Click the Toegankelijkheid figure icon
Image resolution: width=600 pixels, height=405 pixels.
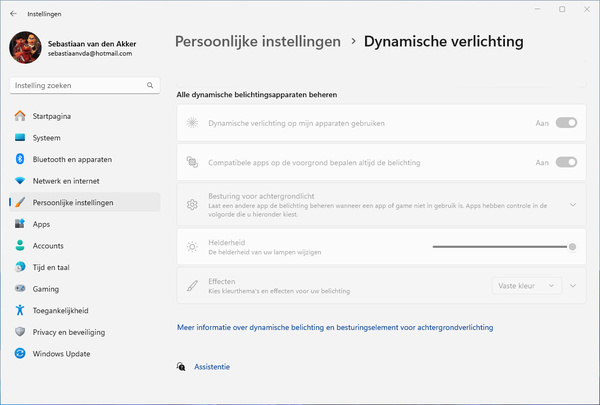click(20, 310)
